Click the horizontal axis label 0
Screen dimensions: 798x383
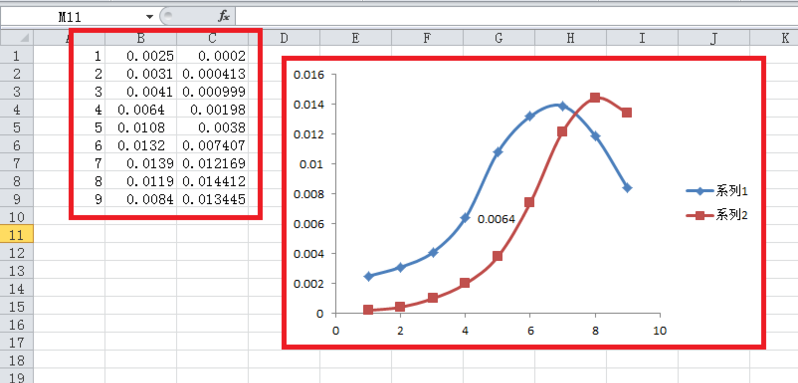[335, 331]
